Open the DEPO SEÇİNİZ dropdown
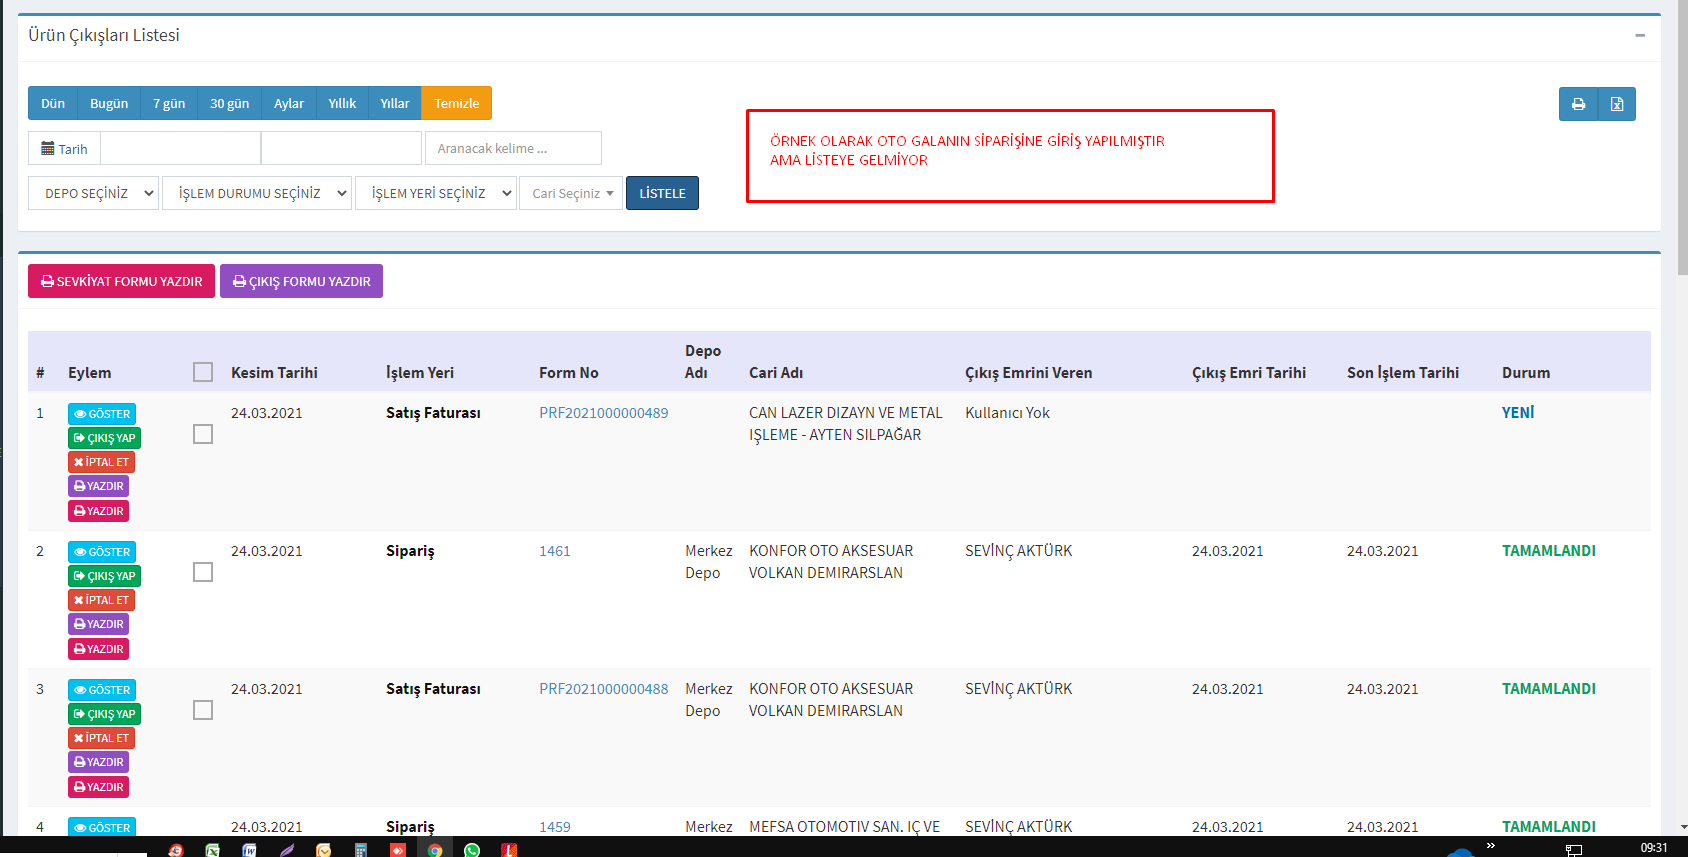 [x=94, y=193]
